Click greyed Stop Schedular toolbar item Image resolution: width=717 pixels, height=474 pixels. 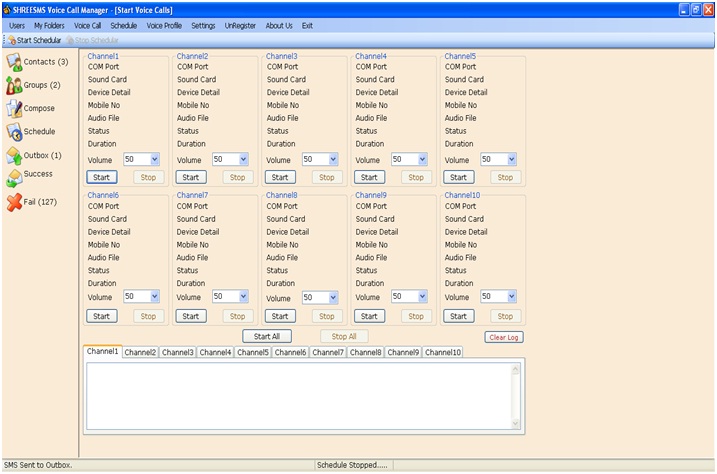coord(92,40)
